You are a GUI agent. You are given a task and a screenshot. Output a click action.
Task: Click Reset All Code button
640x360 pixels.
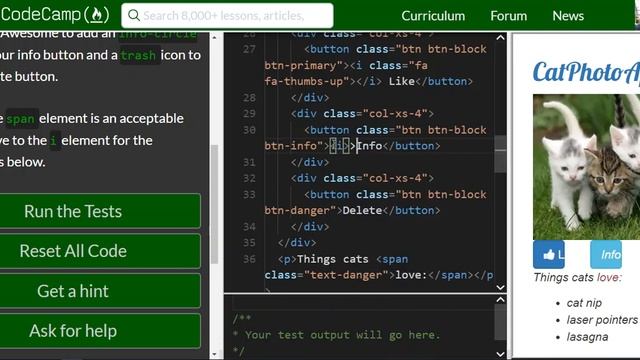(x=100, y=251)
